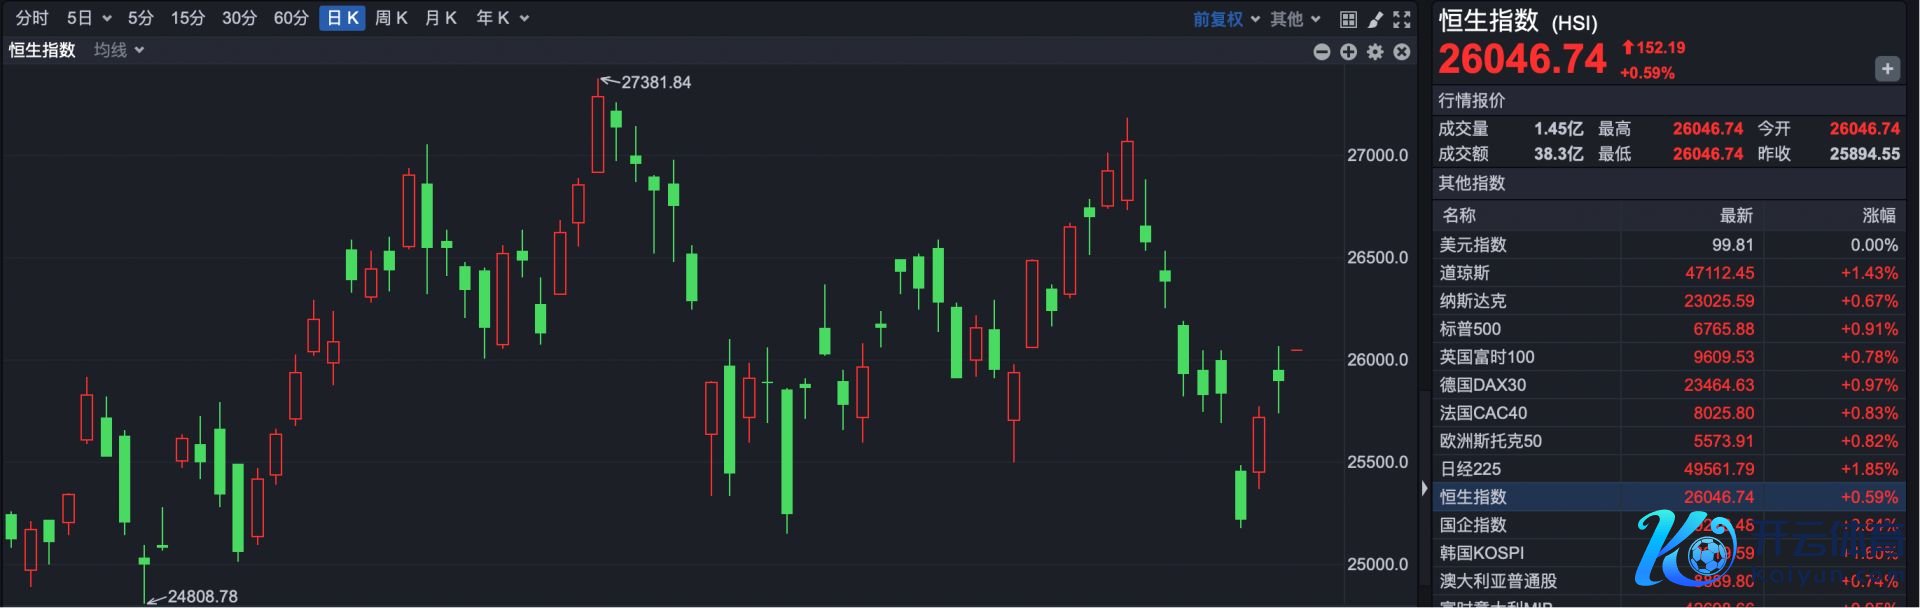Add 恒生指数 to watchlist with plus button
Image resolution: width=1920 pixels, height=608 pixels.
[x=1886, y=68]
